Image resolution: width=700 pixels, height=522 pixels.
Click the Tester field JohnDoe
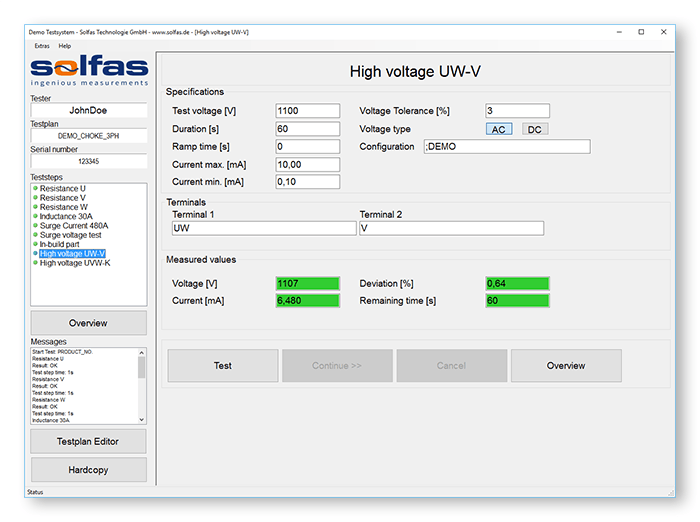(88, 110)
